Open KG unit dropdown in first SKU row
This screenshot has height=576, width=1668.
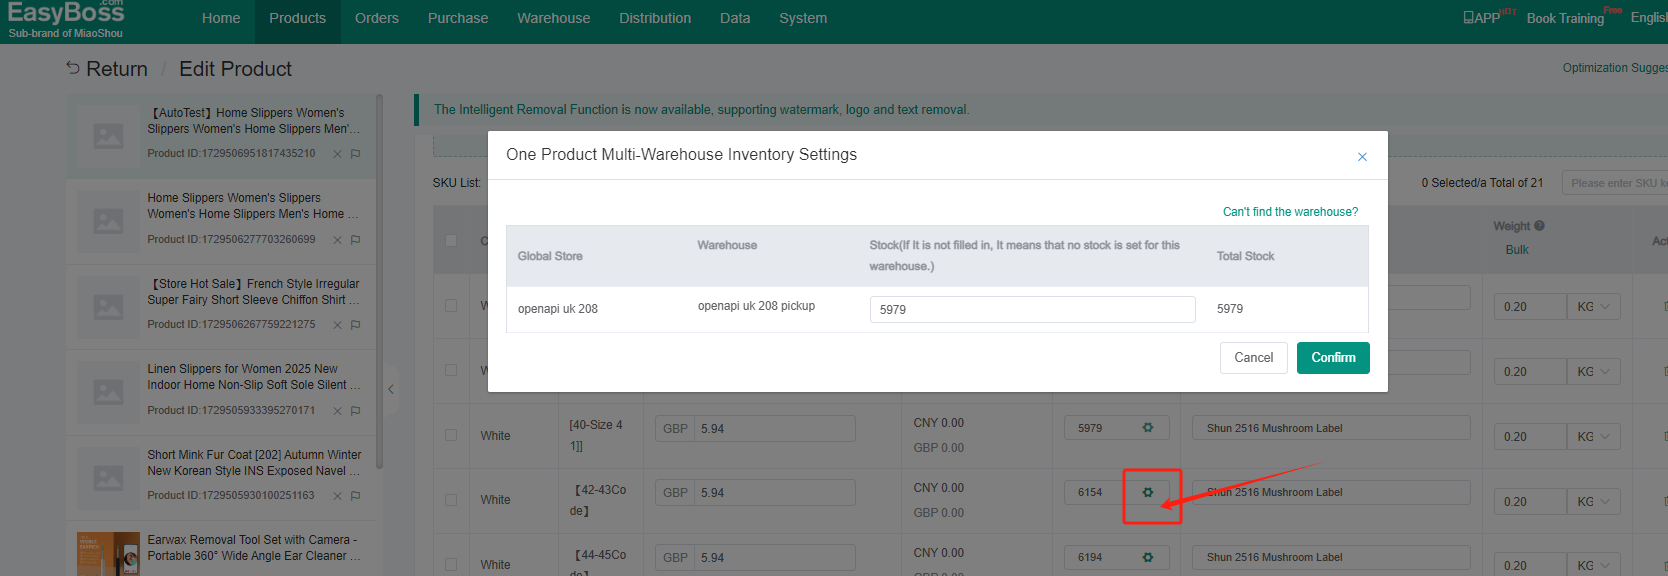point(1593,307)
